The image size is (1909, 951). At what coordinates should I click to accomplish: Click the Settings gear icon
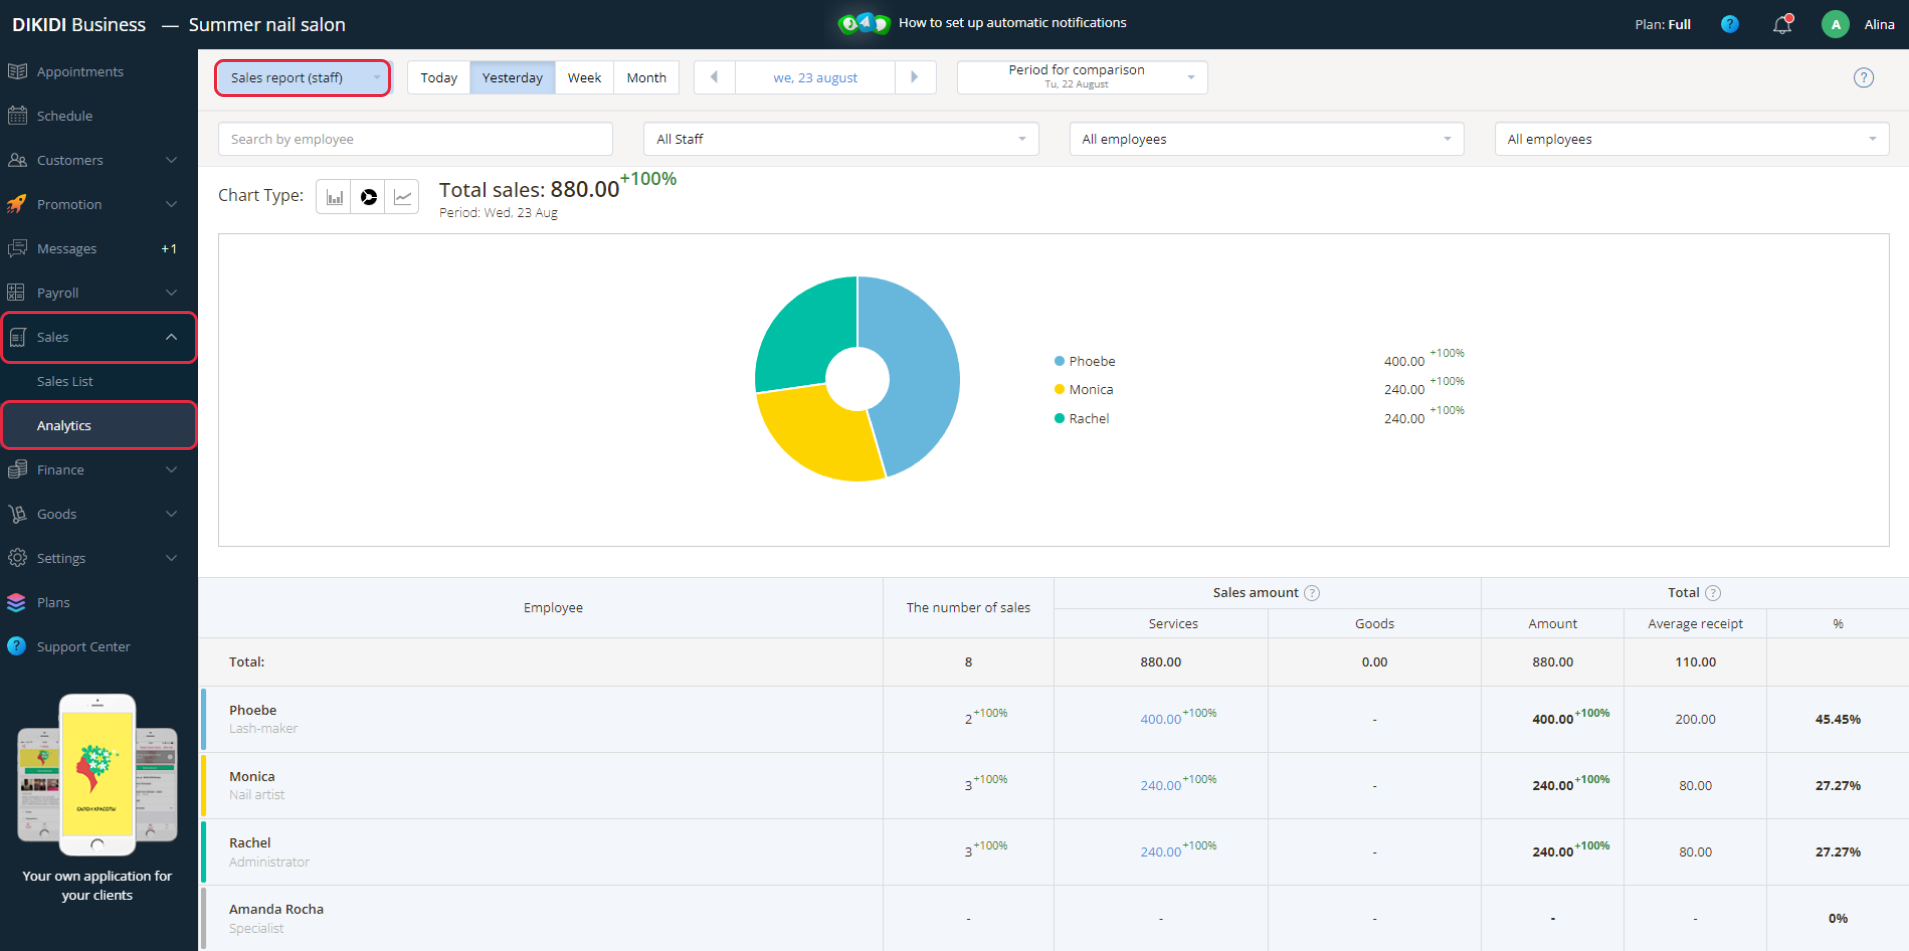(17, 558)
